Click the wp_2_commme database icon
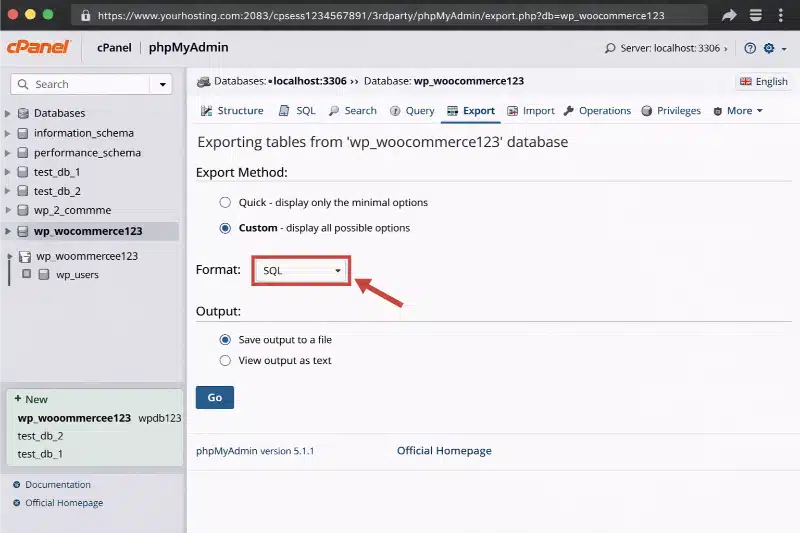The width and height of the screenshot is (800, 533). click(22, 210)
